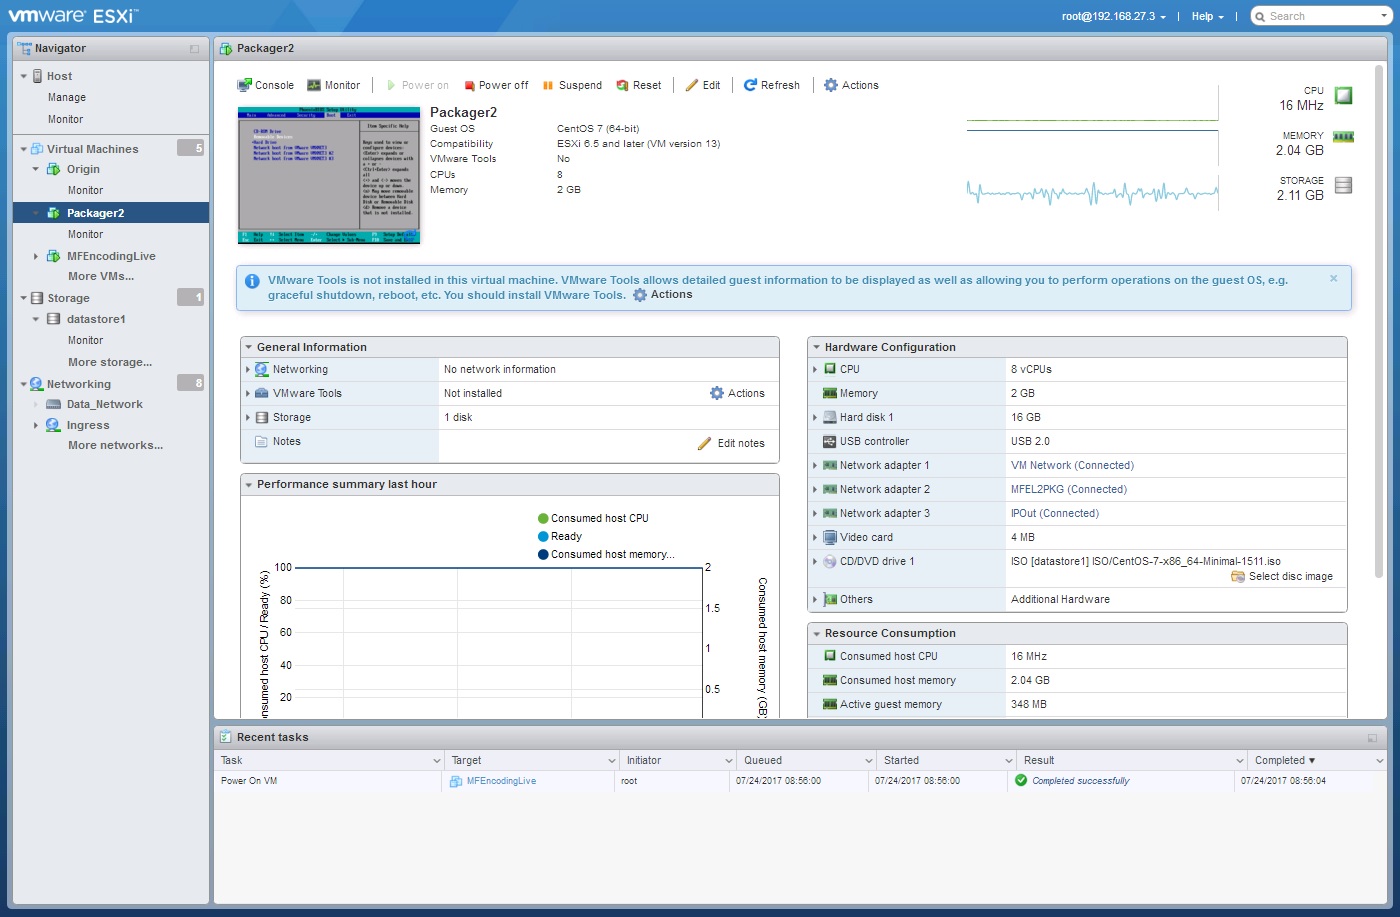Click Edit notes link
1400x917 pixels.
click(x=731, y=443)
